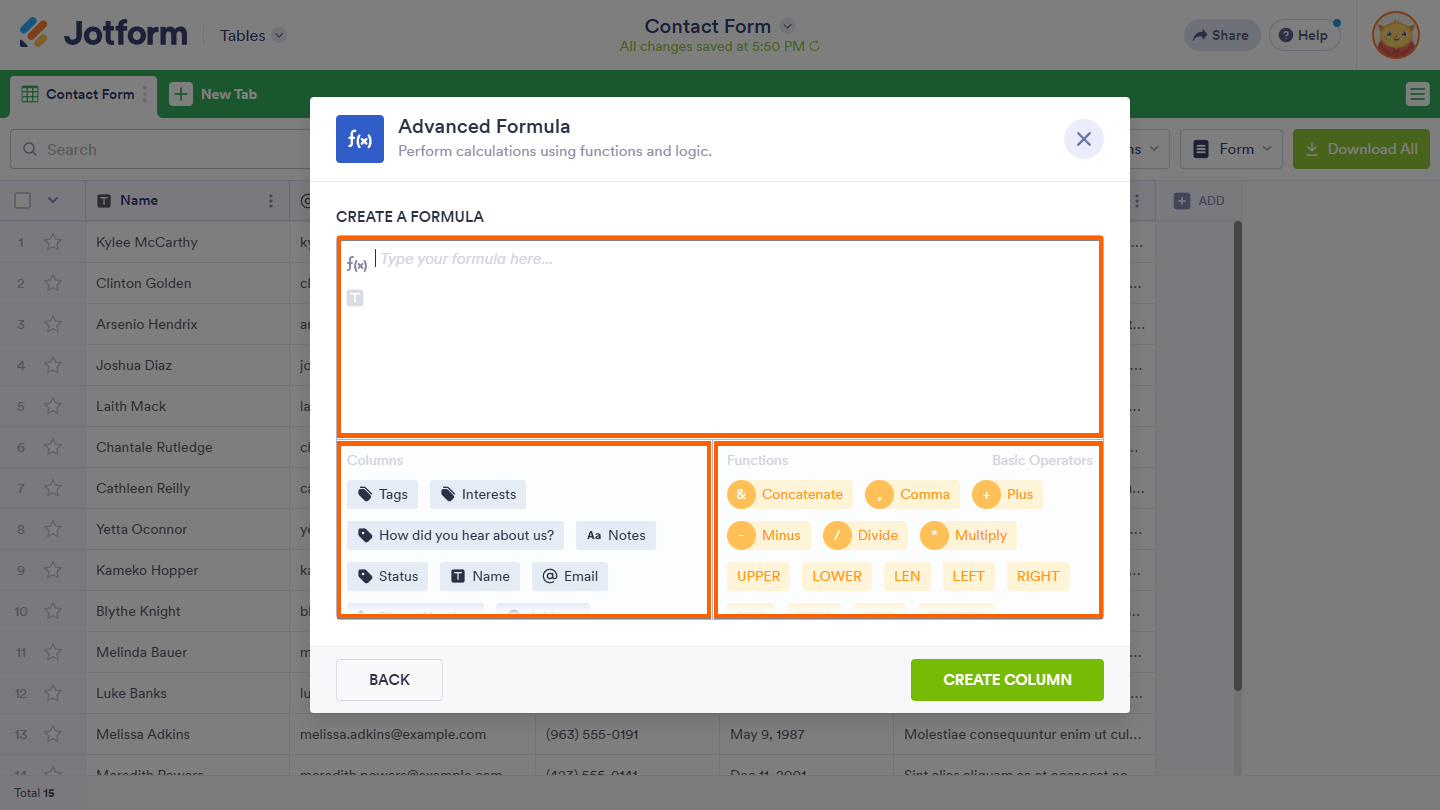Click the table's vertical scrollbar
The width and height of the screenshot is (1440, 810).
pos(1237,450)
